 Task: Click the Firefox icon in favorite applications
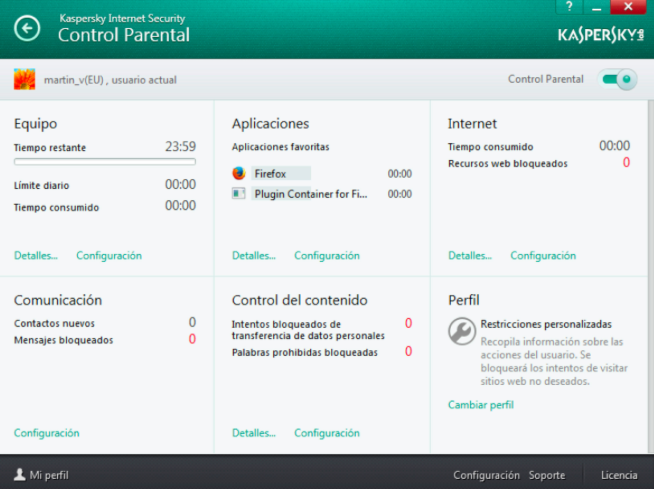click(x=239, y=173)
